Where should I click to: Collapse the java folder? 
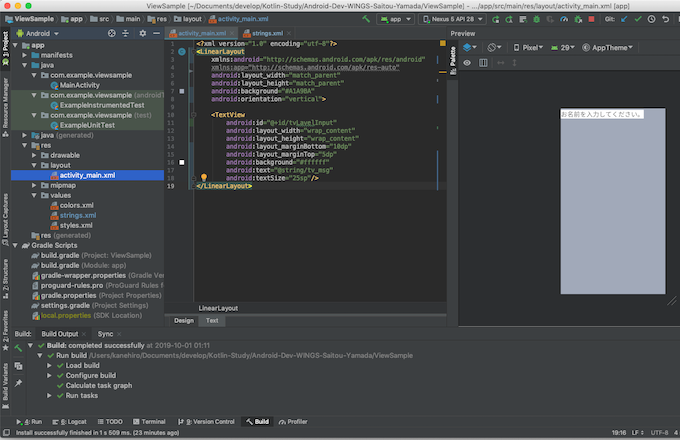click(x=25, y=65)
